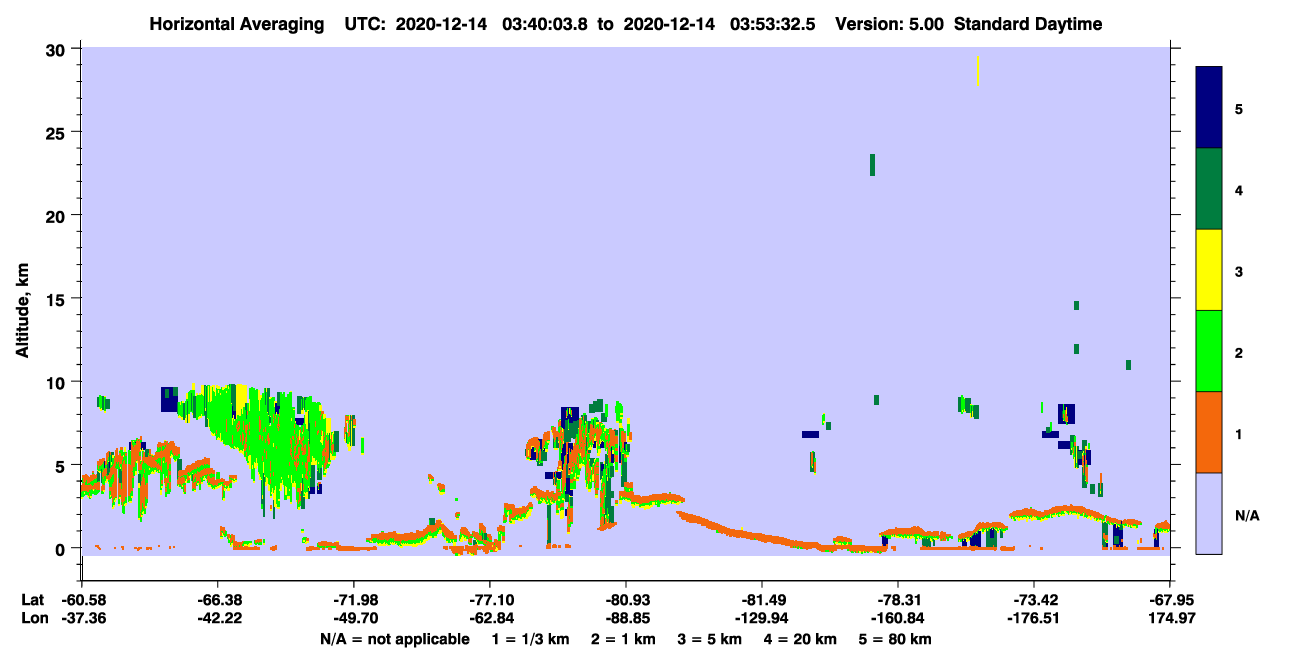Click the y-axis tick label '30'

(x=58, y=49)
